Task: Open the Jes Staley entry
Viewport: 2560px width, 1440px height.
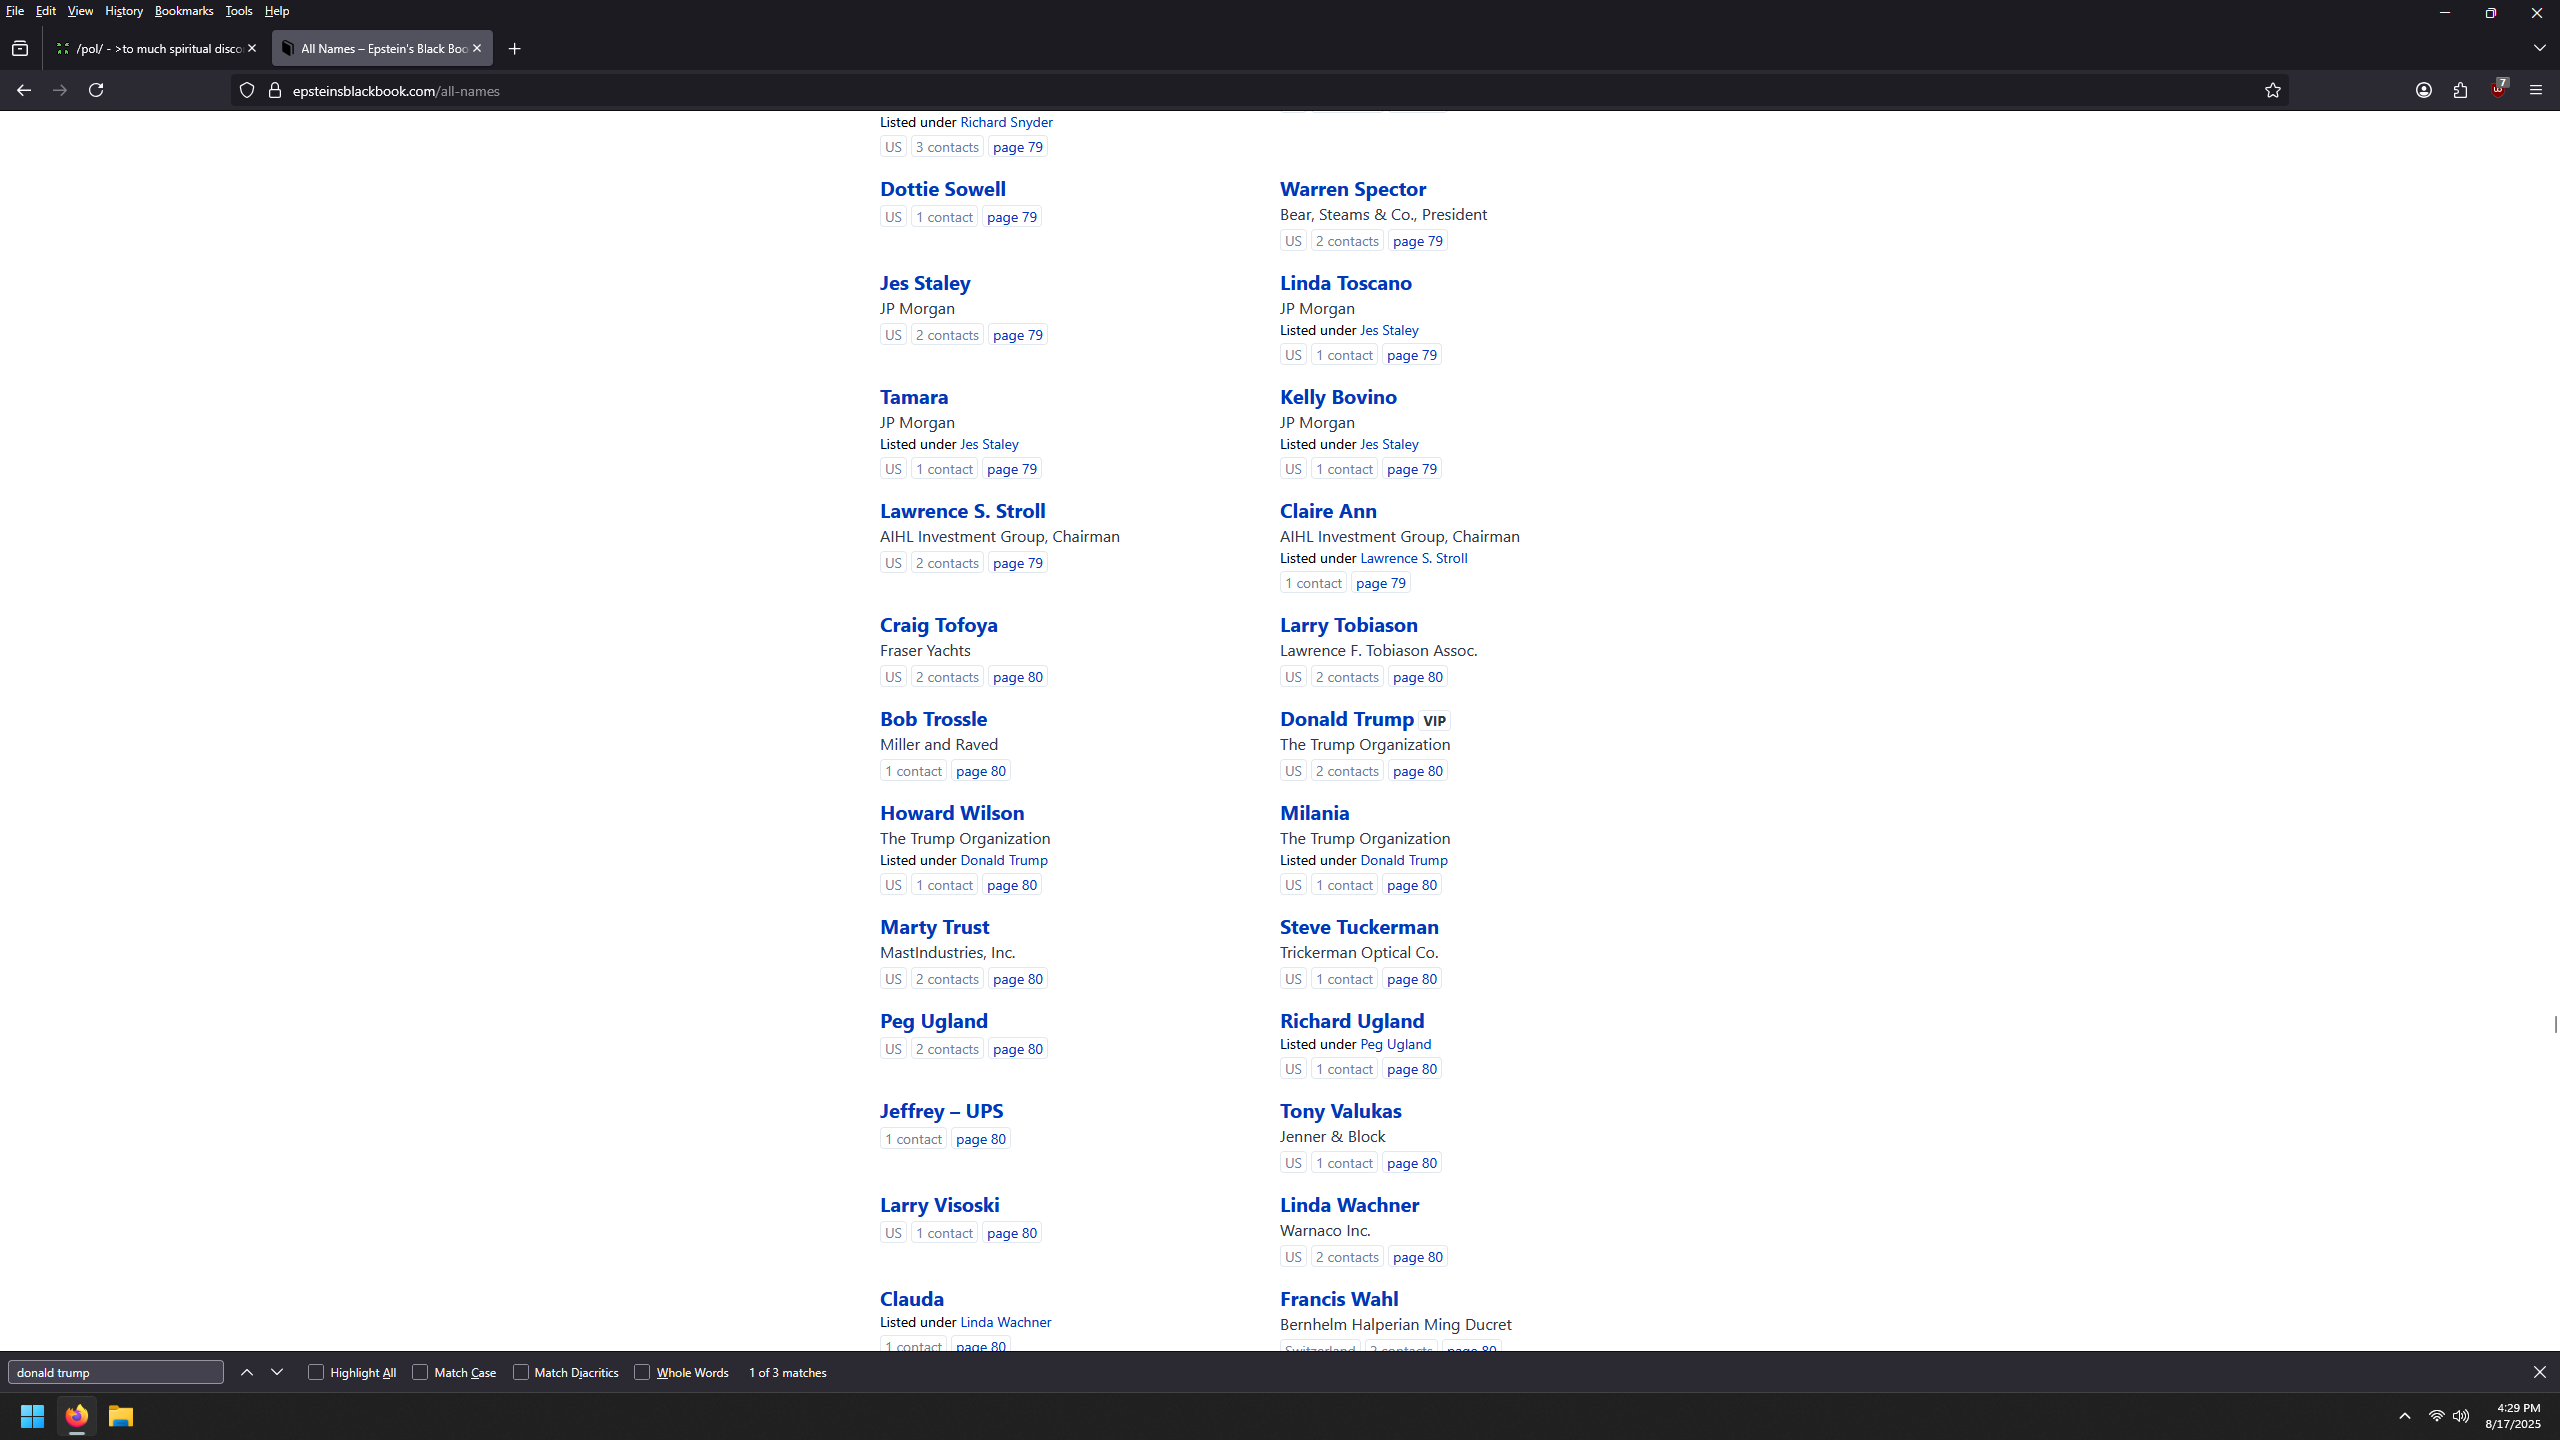Action: pos(924,283)
